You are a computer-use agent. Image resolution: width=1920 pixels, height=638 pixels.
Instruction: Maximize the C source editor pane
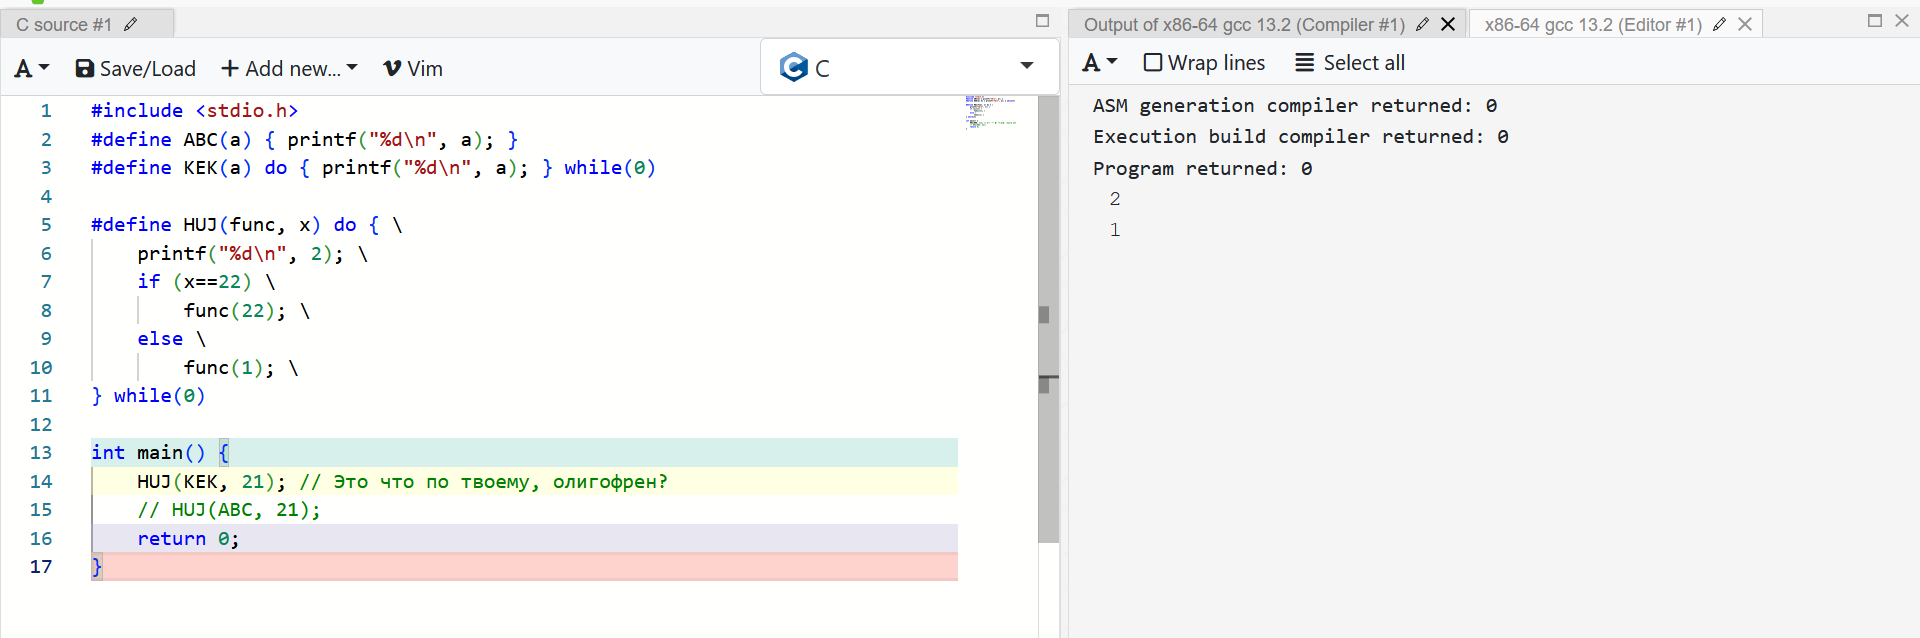click(1042, 21)
